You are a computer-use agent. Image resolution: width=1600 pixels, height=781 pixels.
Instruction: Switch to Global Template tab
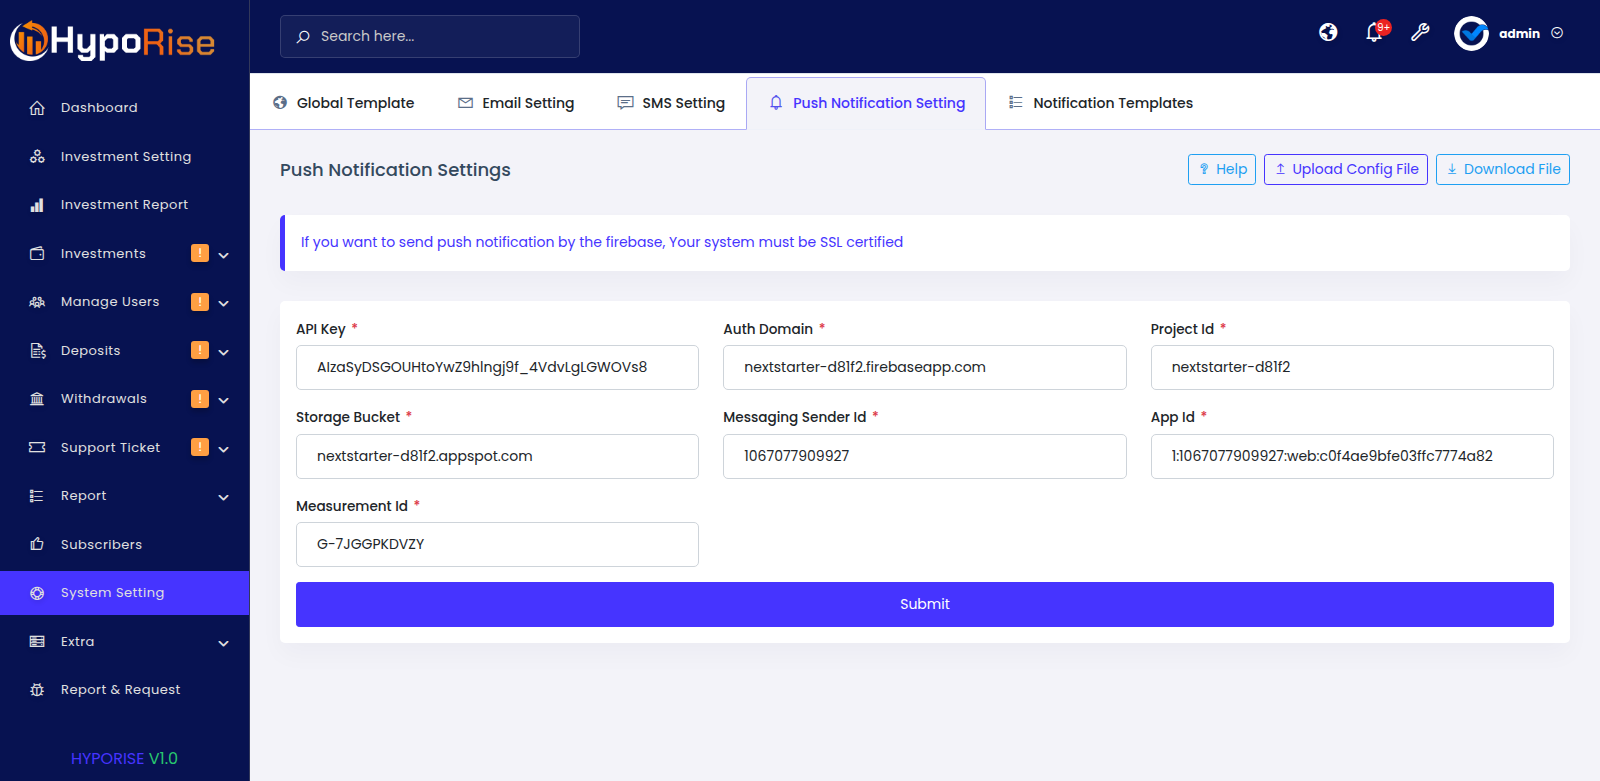(x=343, y=103)
